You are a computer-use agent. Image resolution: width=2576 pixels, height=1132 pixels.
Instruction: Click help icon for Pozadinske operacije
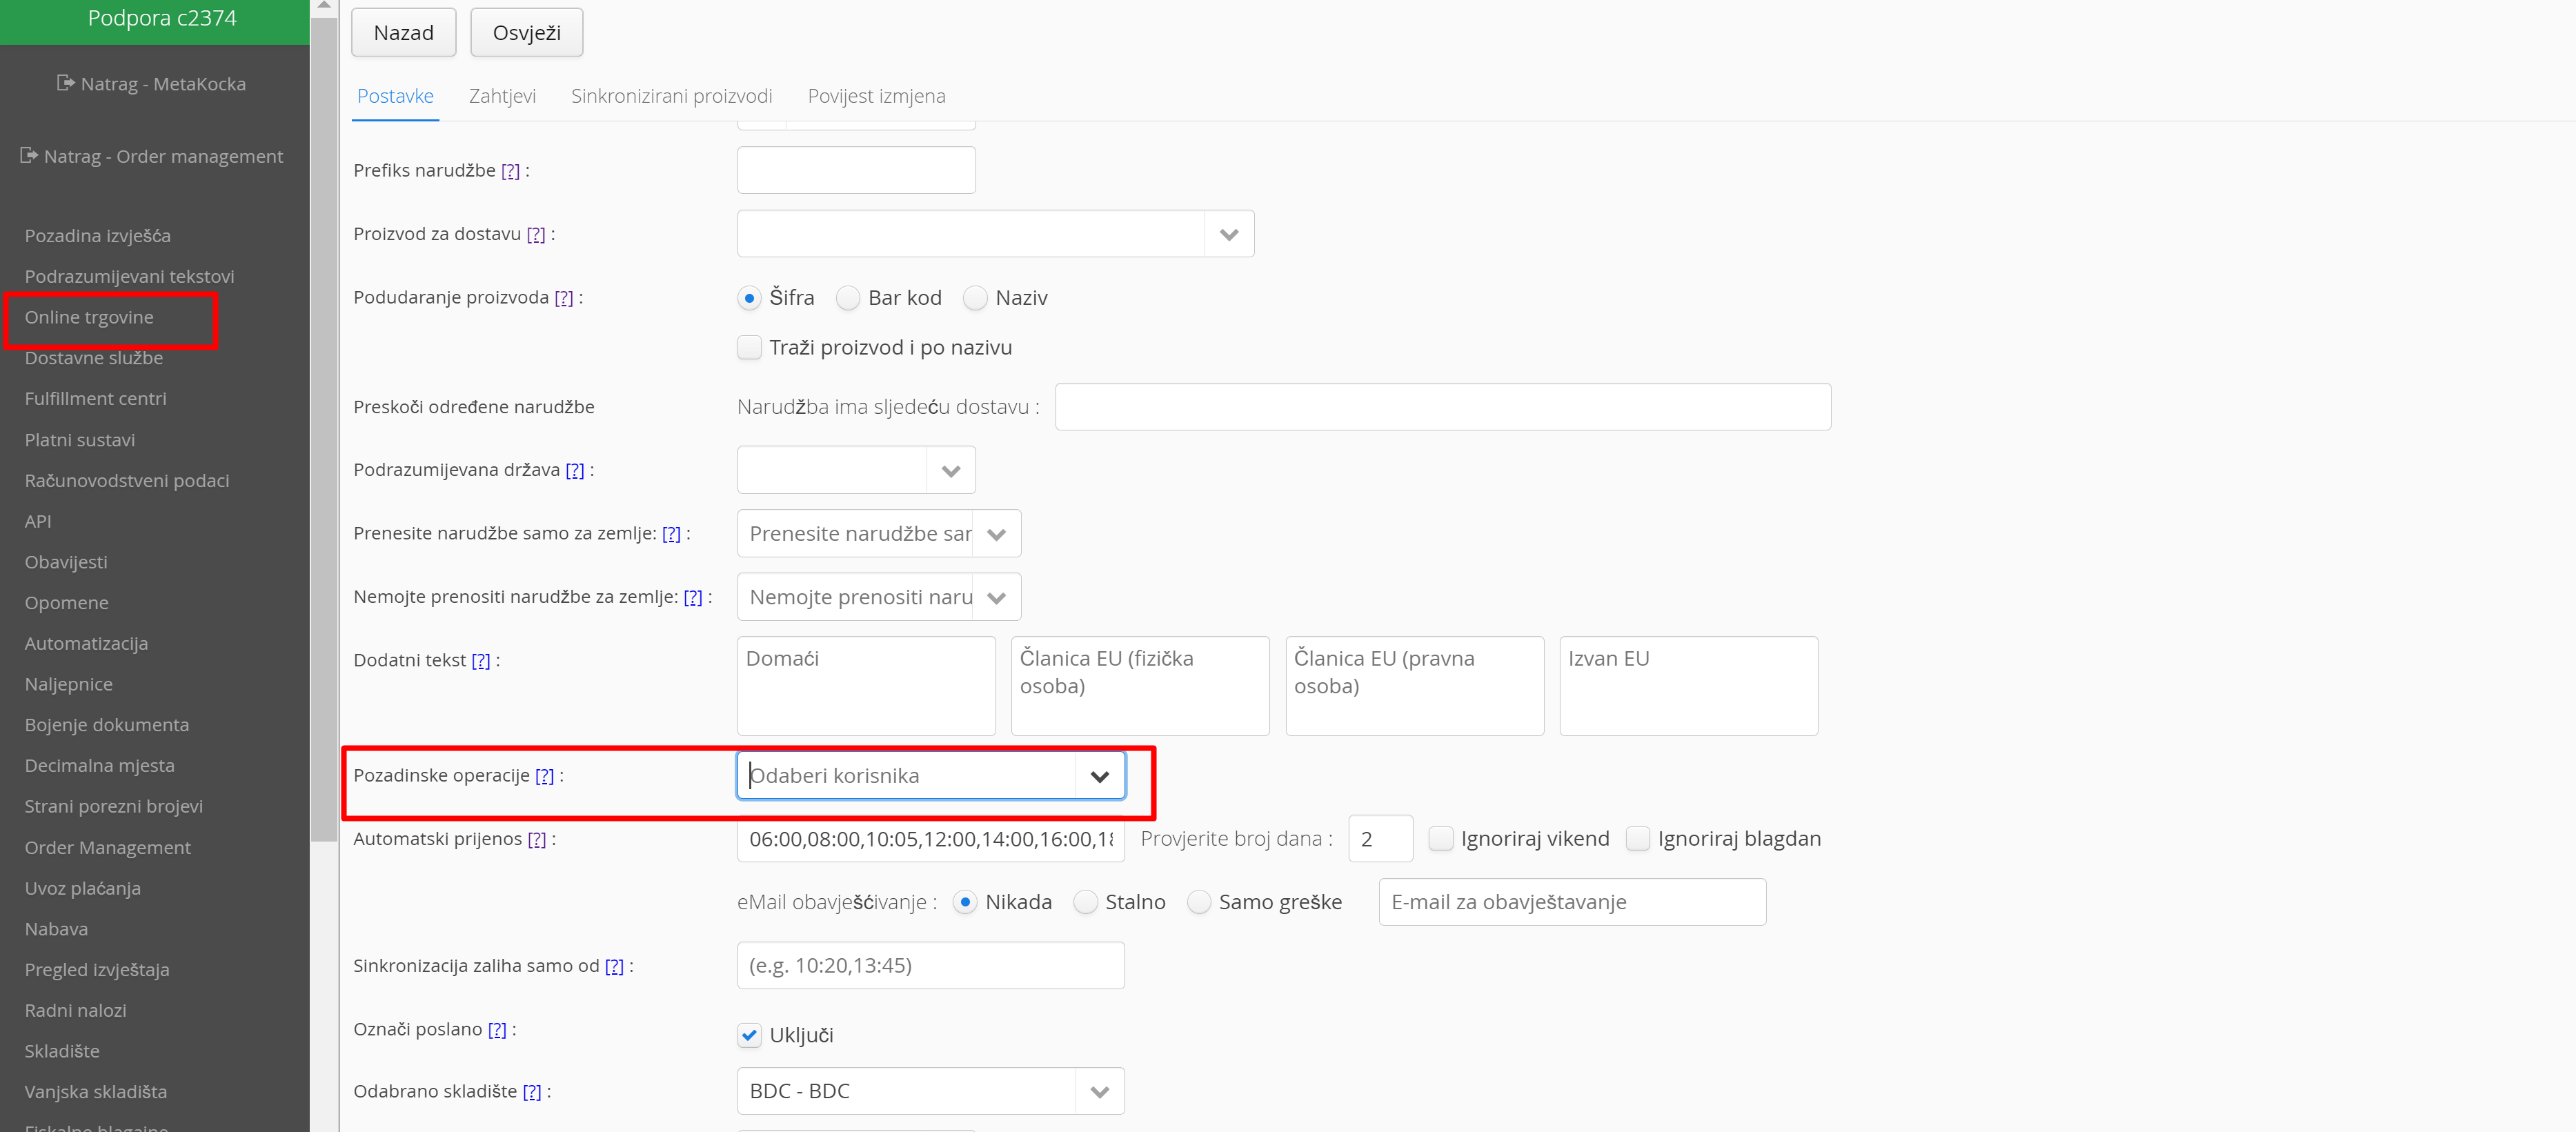pyautogui.click(x=544, y=776)
